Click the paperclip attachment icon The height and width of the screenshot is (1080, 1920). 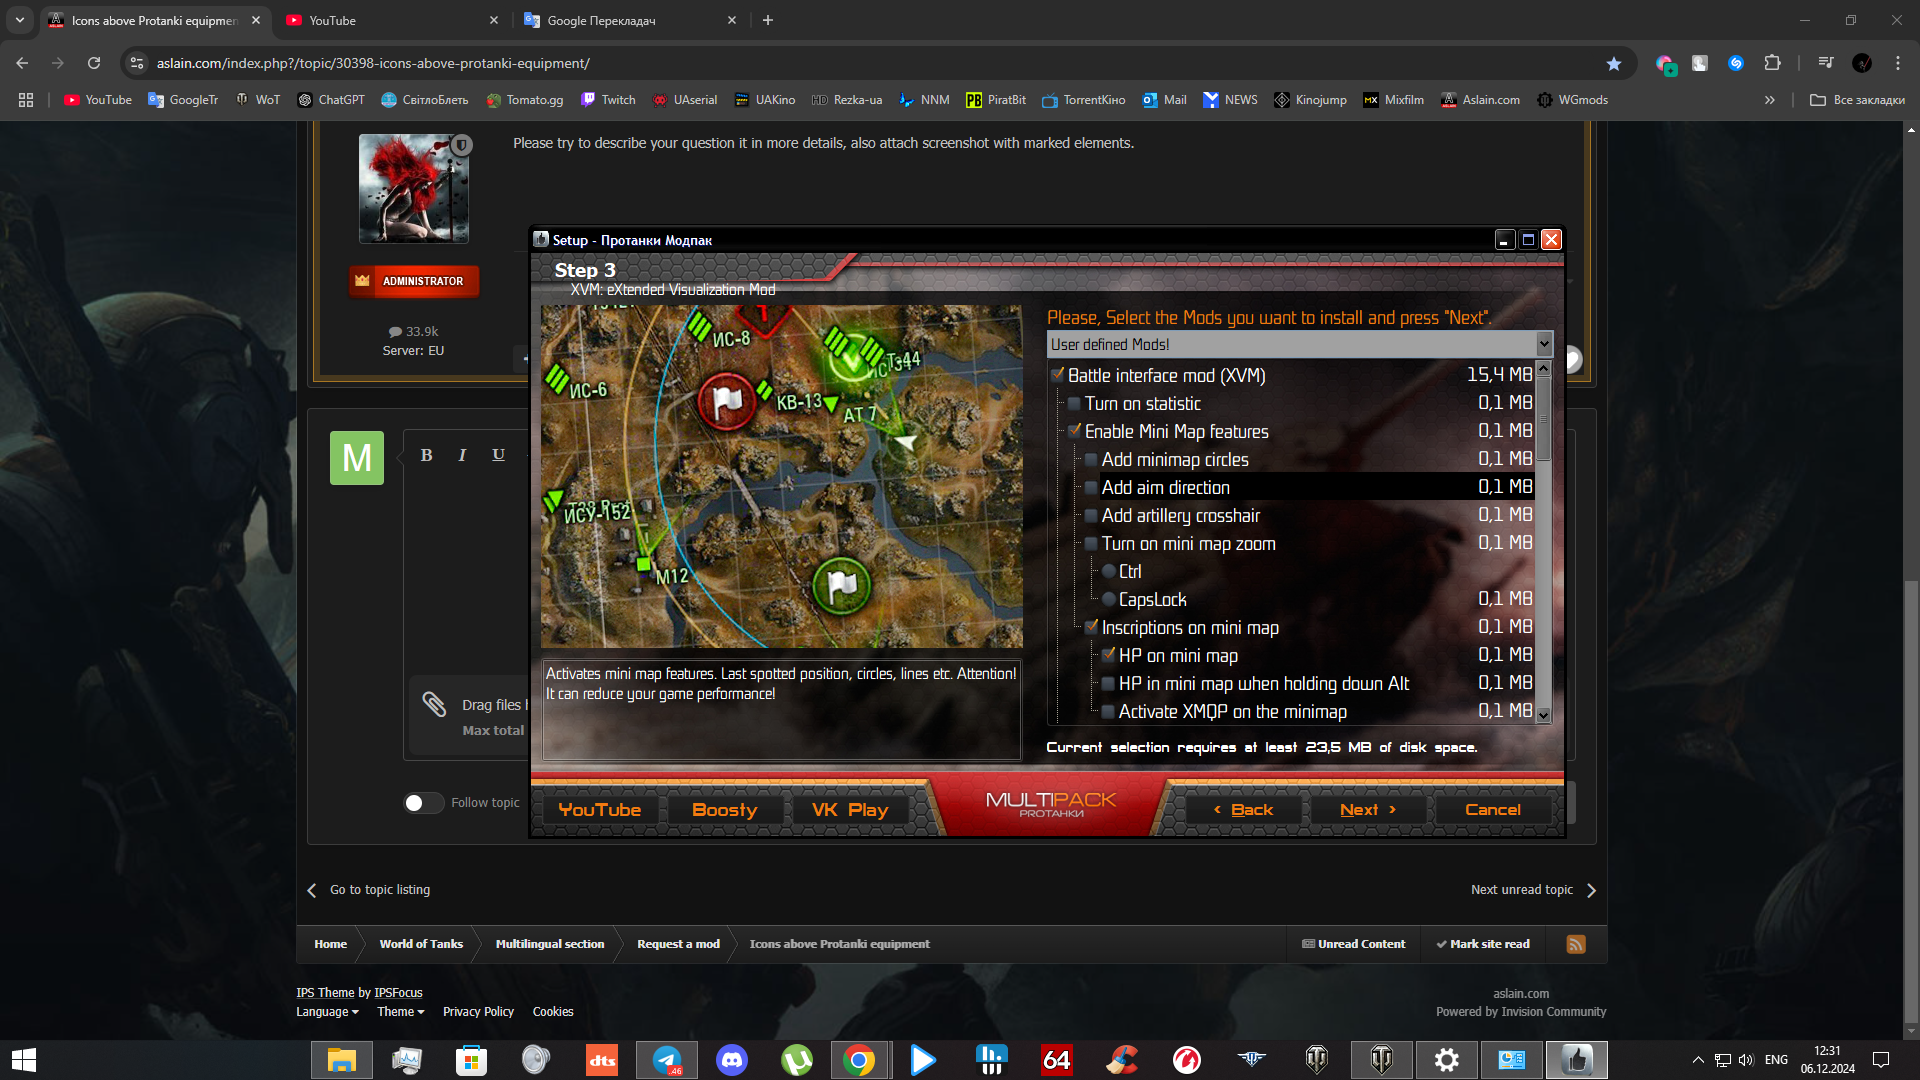[436, 705]
